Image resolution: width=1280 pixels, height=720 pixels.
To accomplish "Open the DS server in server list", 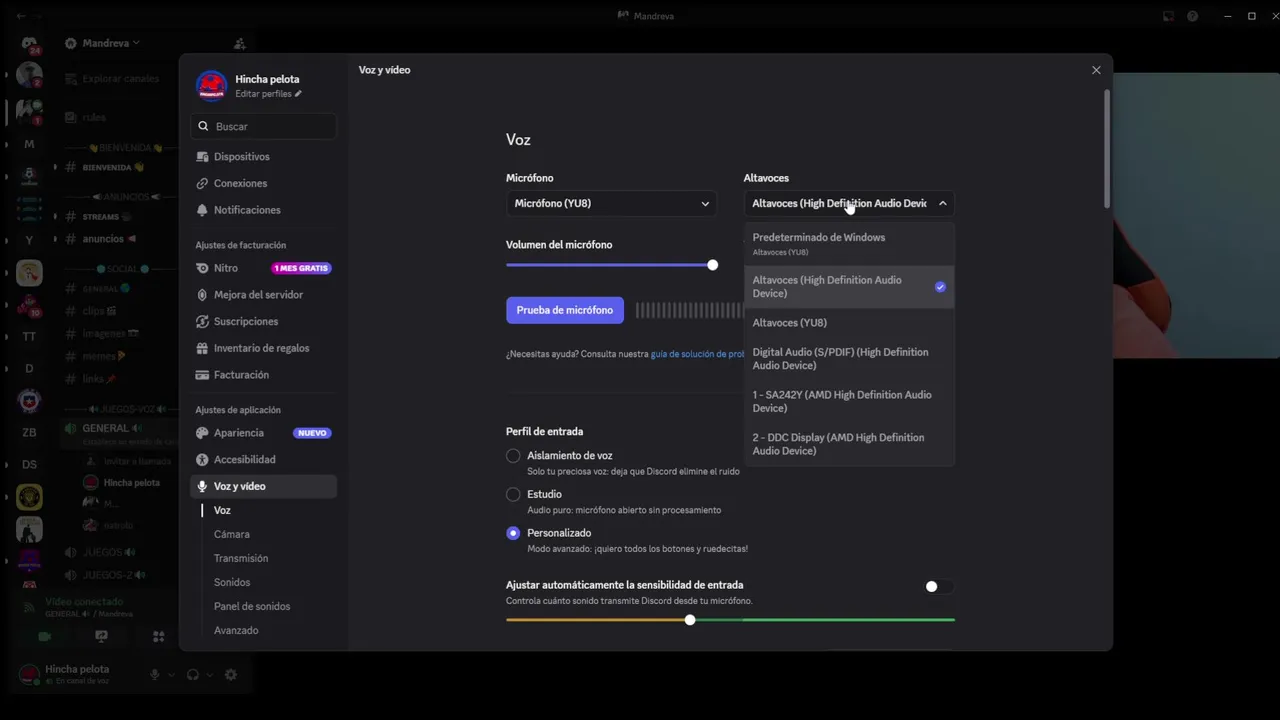I will pos(29,465).
